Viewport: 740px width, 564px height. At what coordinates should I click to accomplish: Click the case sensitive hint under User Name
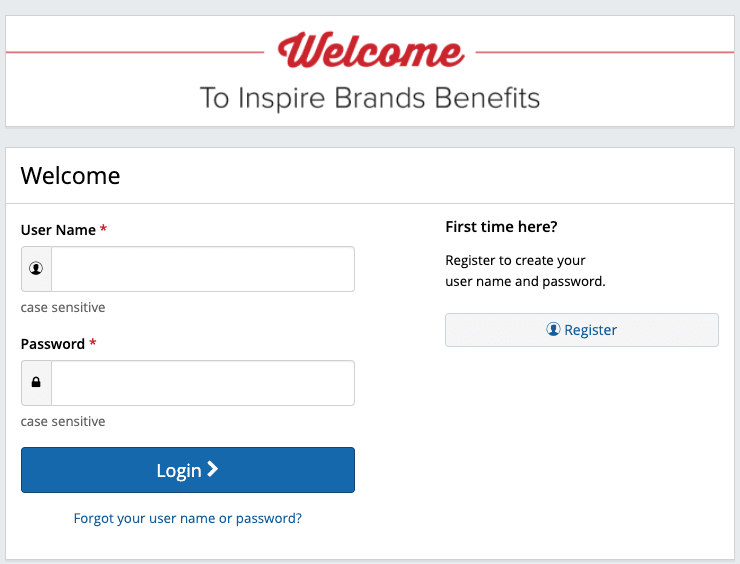tap(63, 308)
